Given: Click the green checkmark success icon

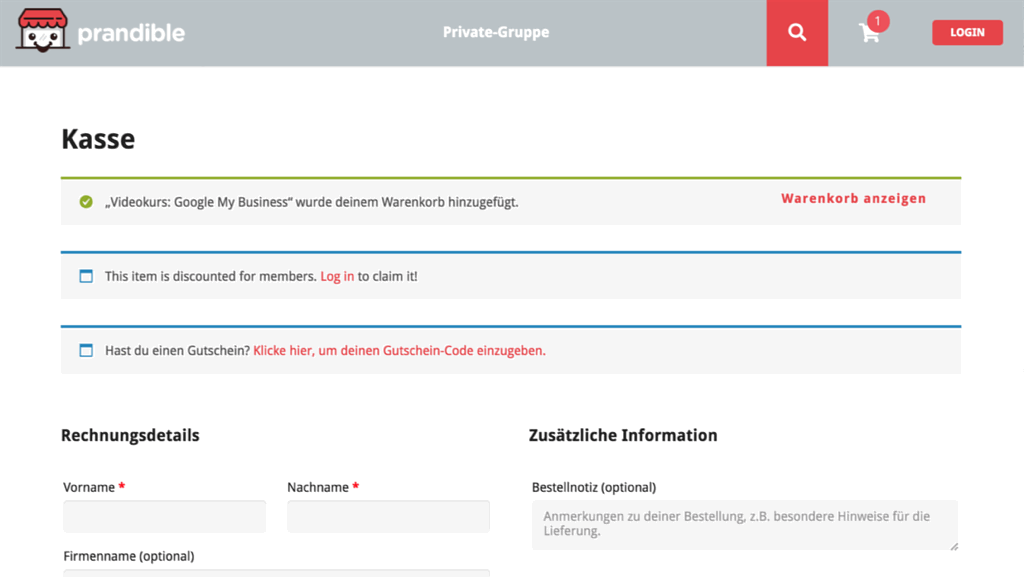Looking at the screenshot, I should [x=86, y=202].
